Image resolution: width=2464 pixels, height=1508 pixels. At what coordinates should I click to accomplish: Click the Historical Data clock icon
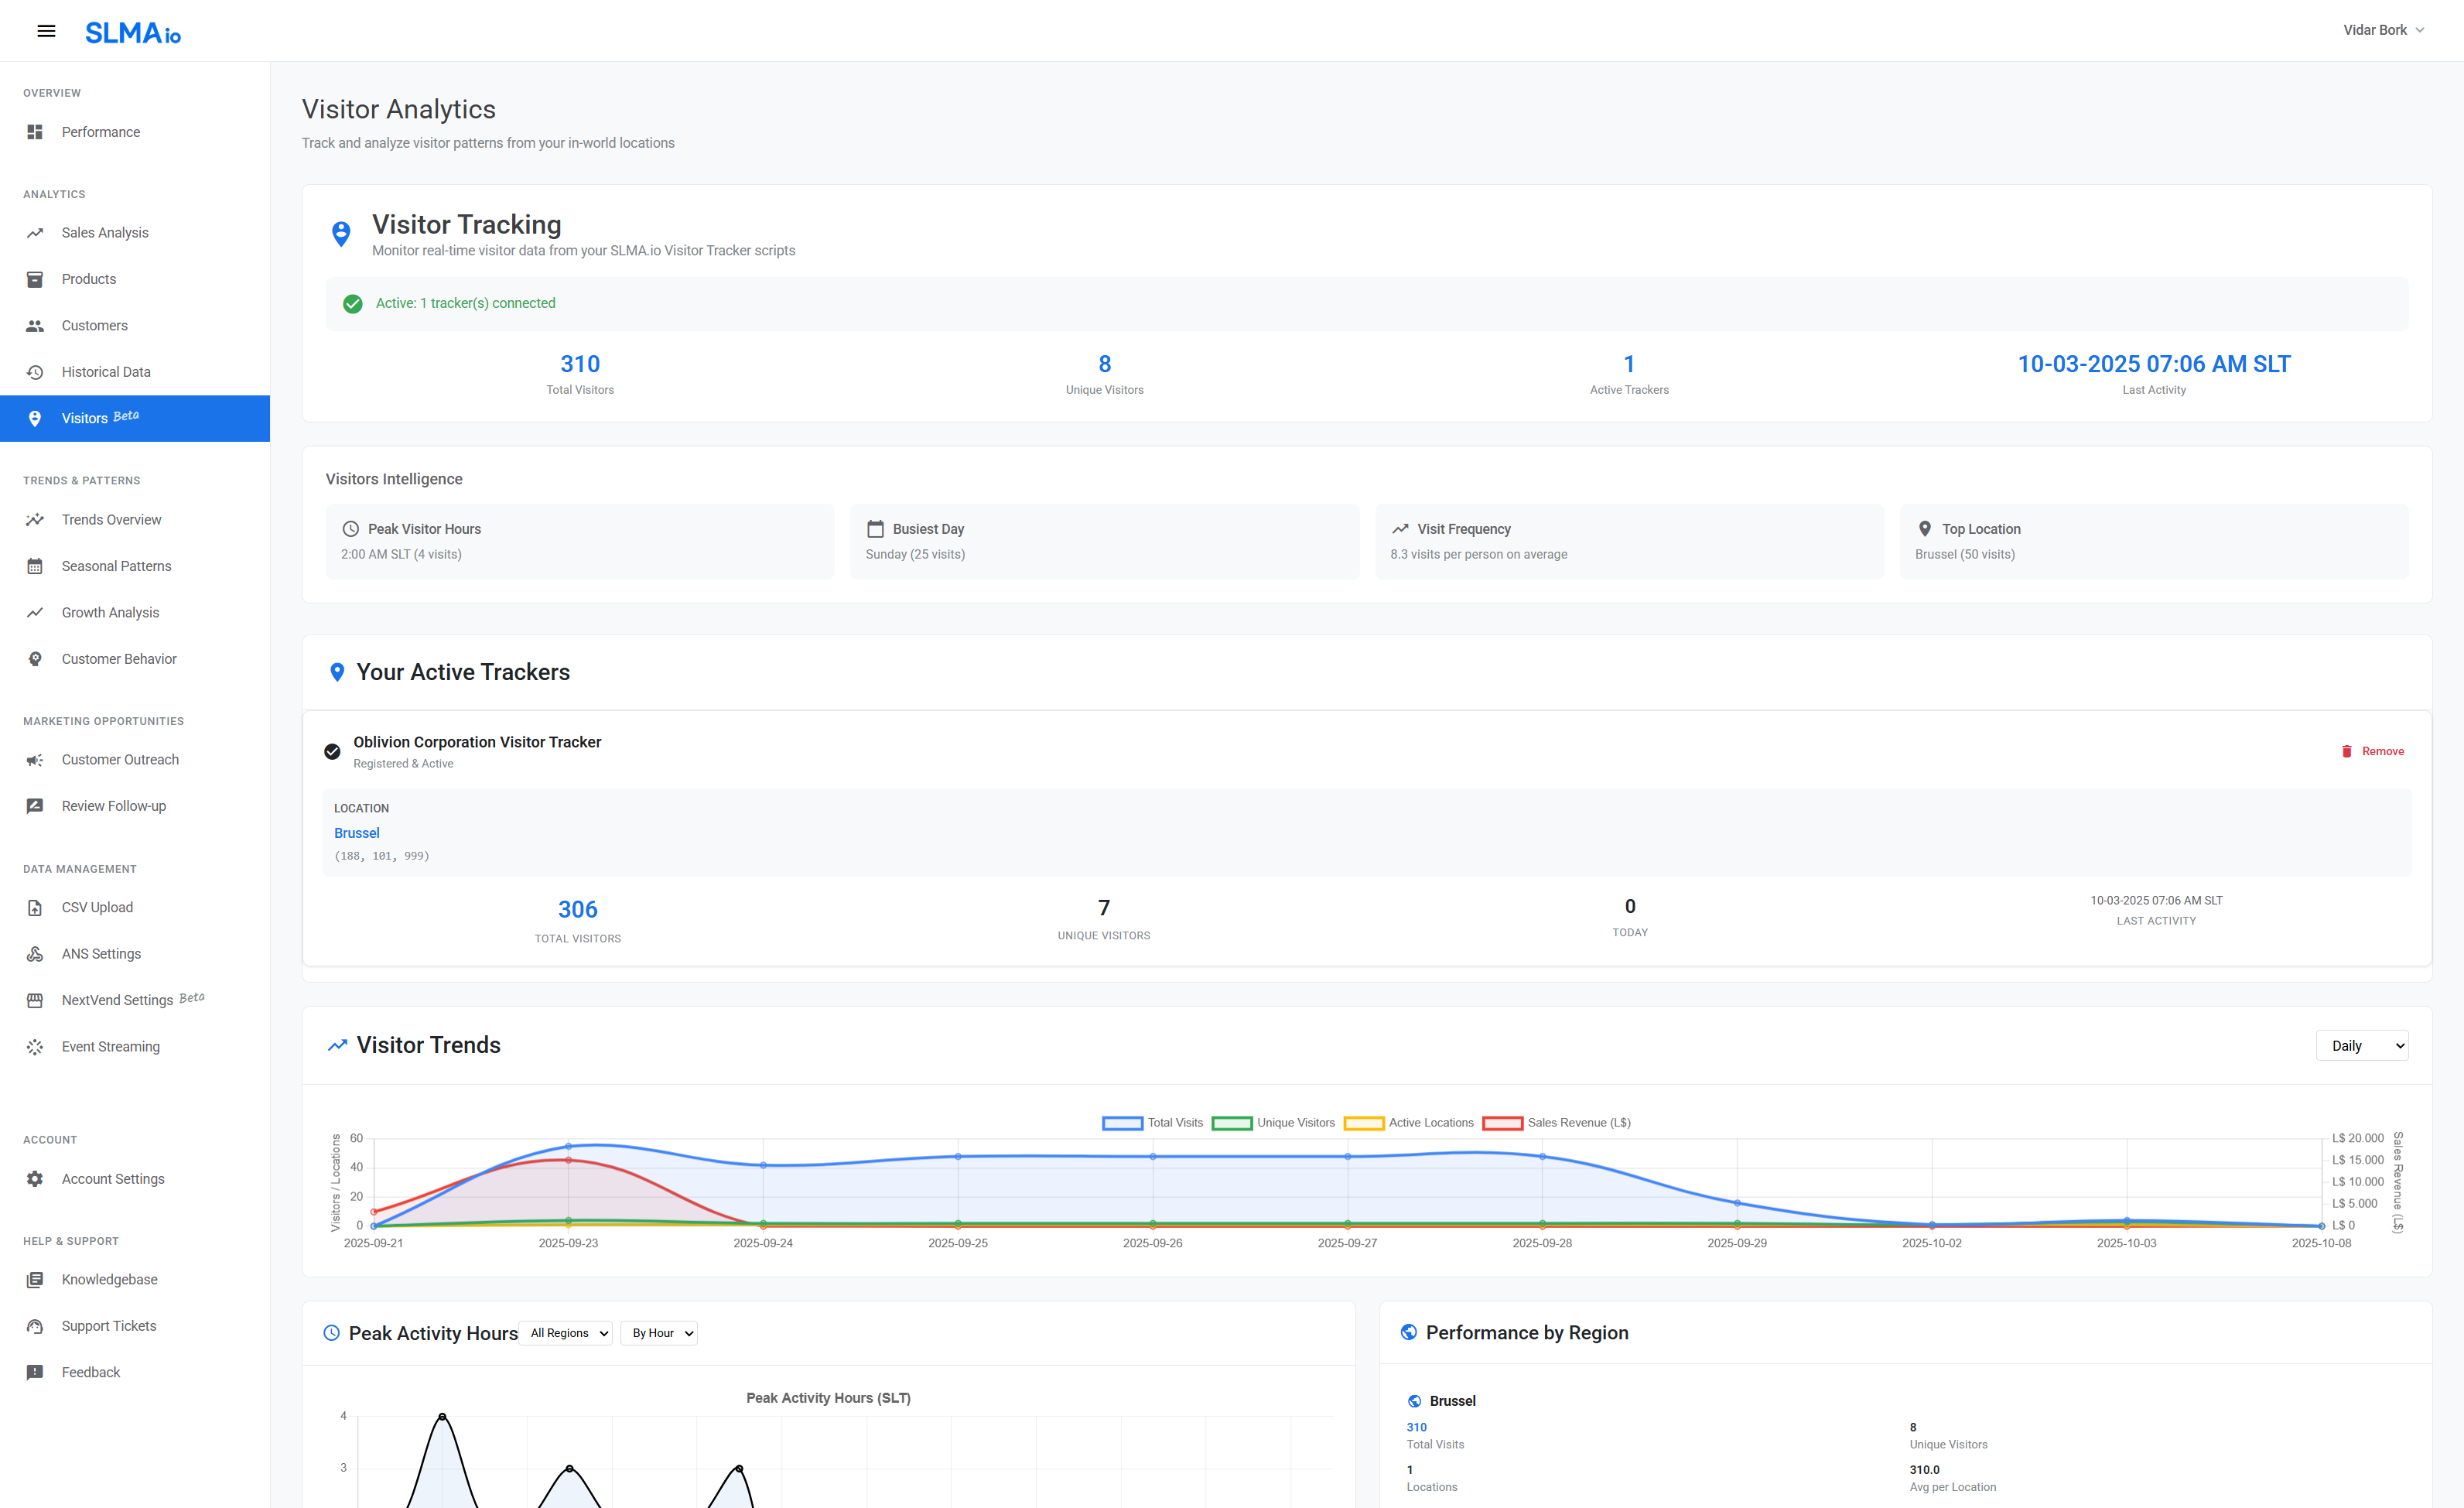[x=35, y=372]
